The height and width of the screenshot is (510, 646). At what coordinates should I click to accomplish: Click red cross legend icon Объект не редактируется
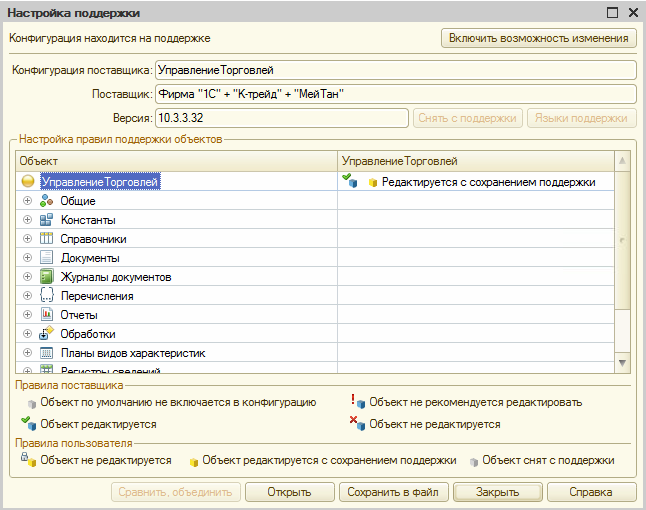(358, 423)
